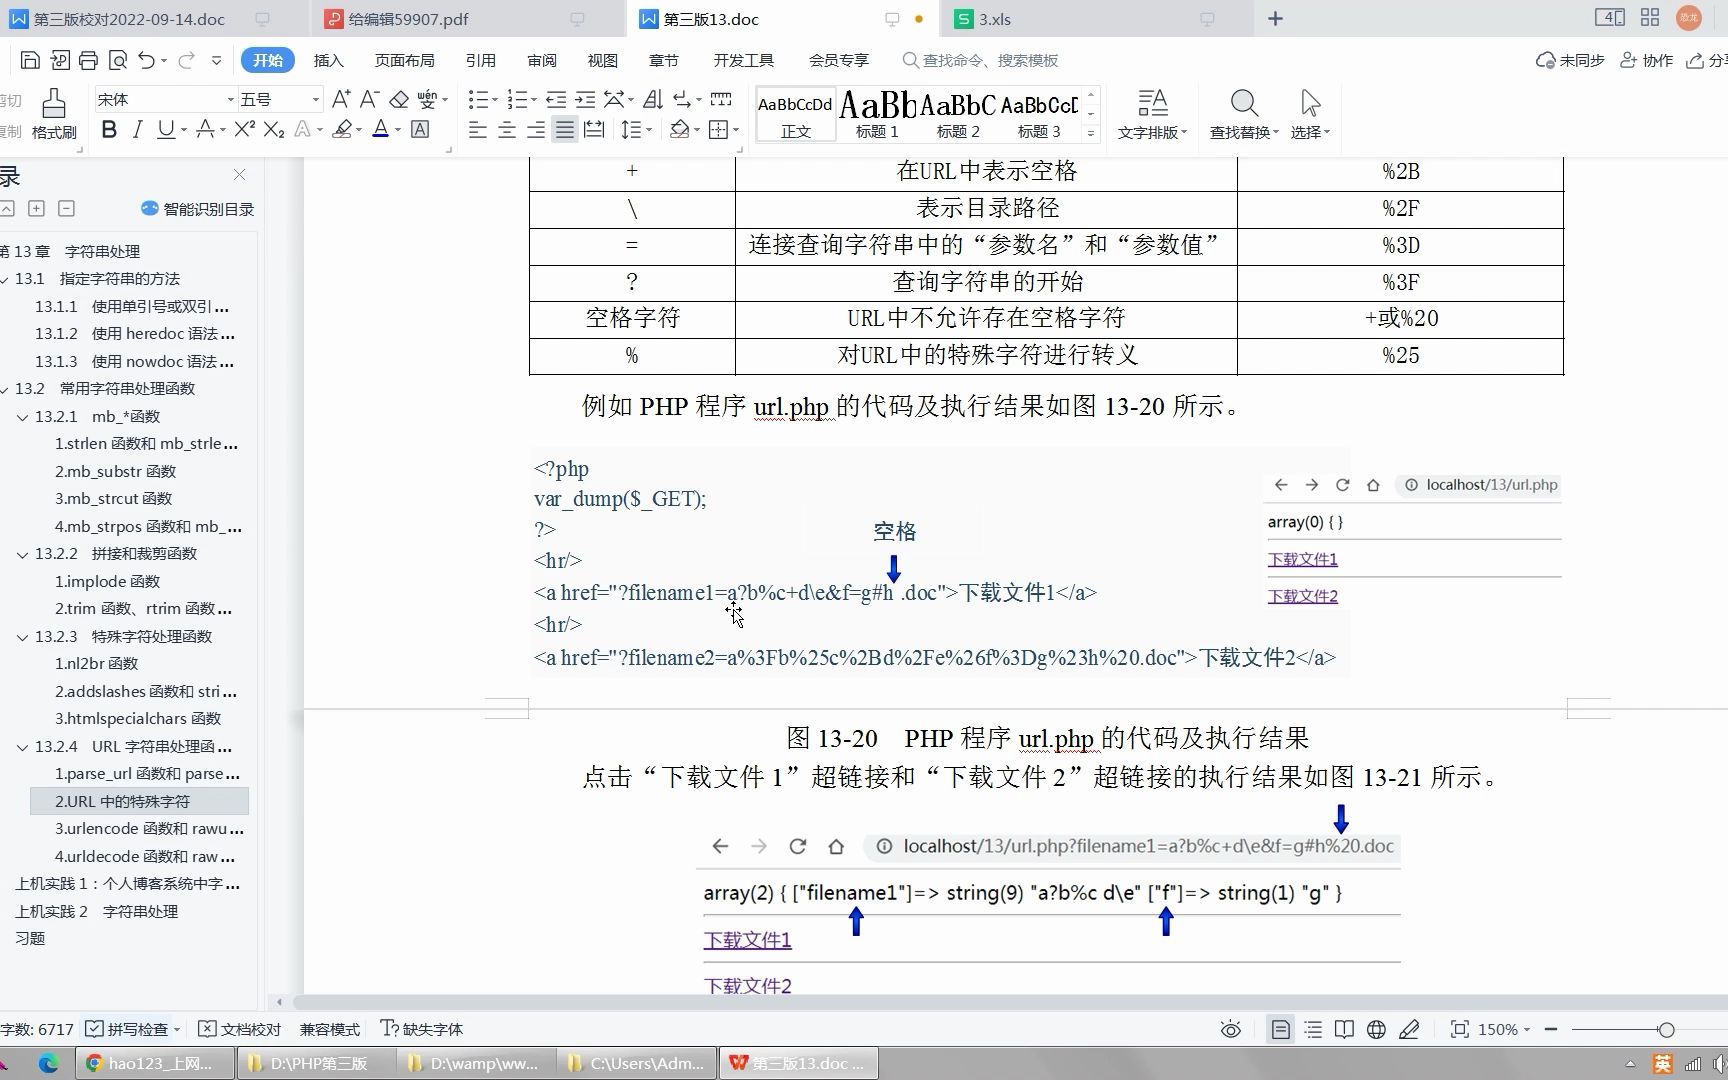
Task: Open font size dropdown 五号
Action: [316, 99]
